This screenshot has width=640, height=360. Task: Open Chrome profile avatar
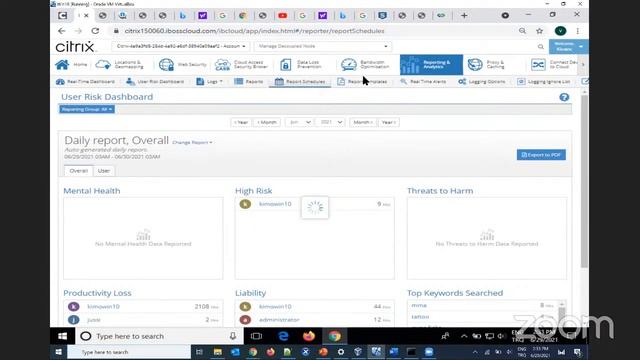coord(560,31)
